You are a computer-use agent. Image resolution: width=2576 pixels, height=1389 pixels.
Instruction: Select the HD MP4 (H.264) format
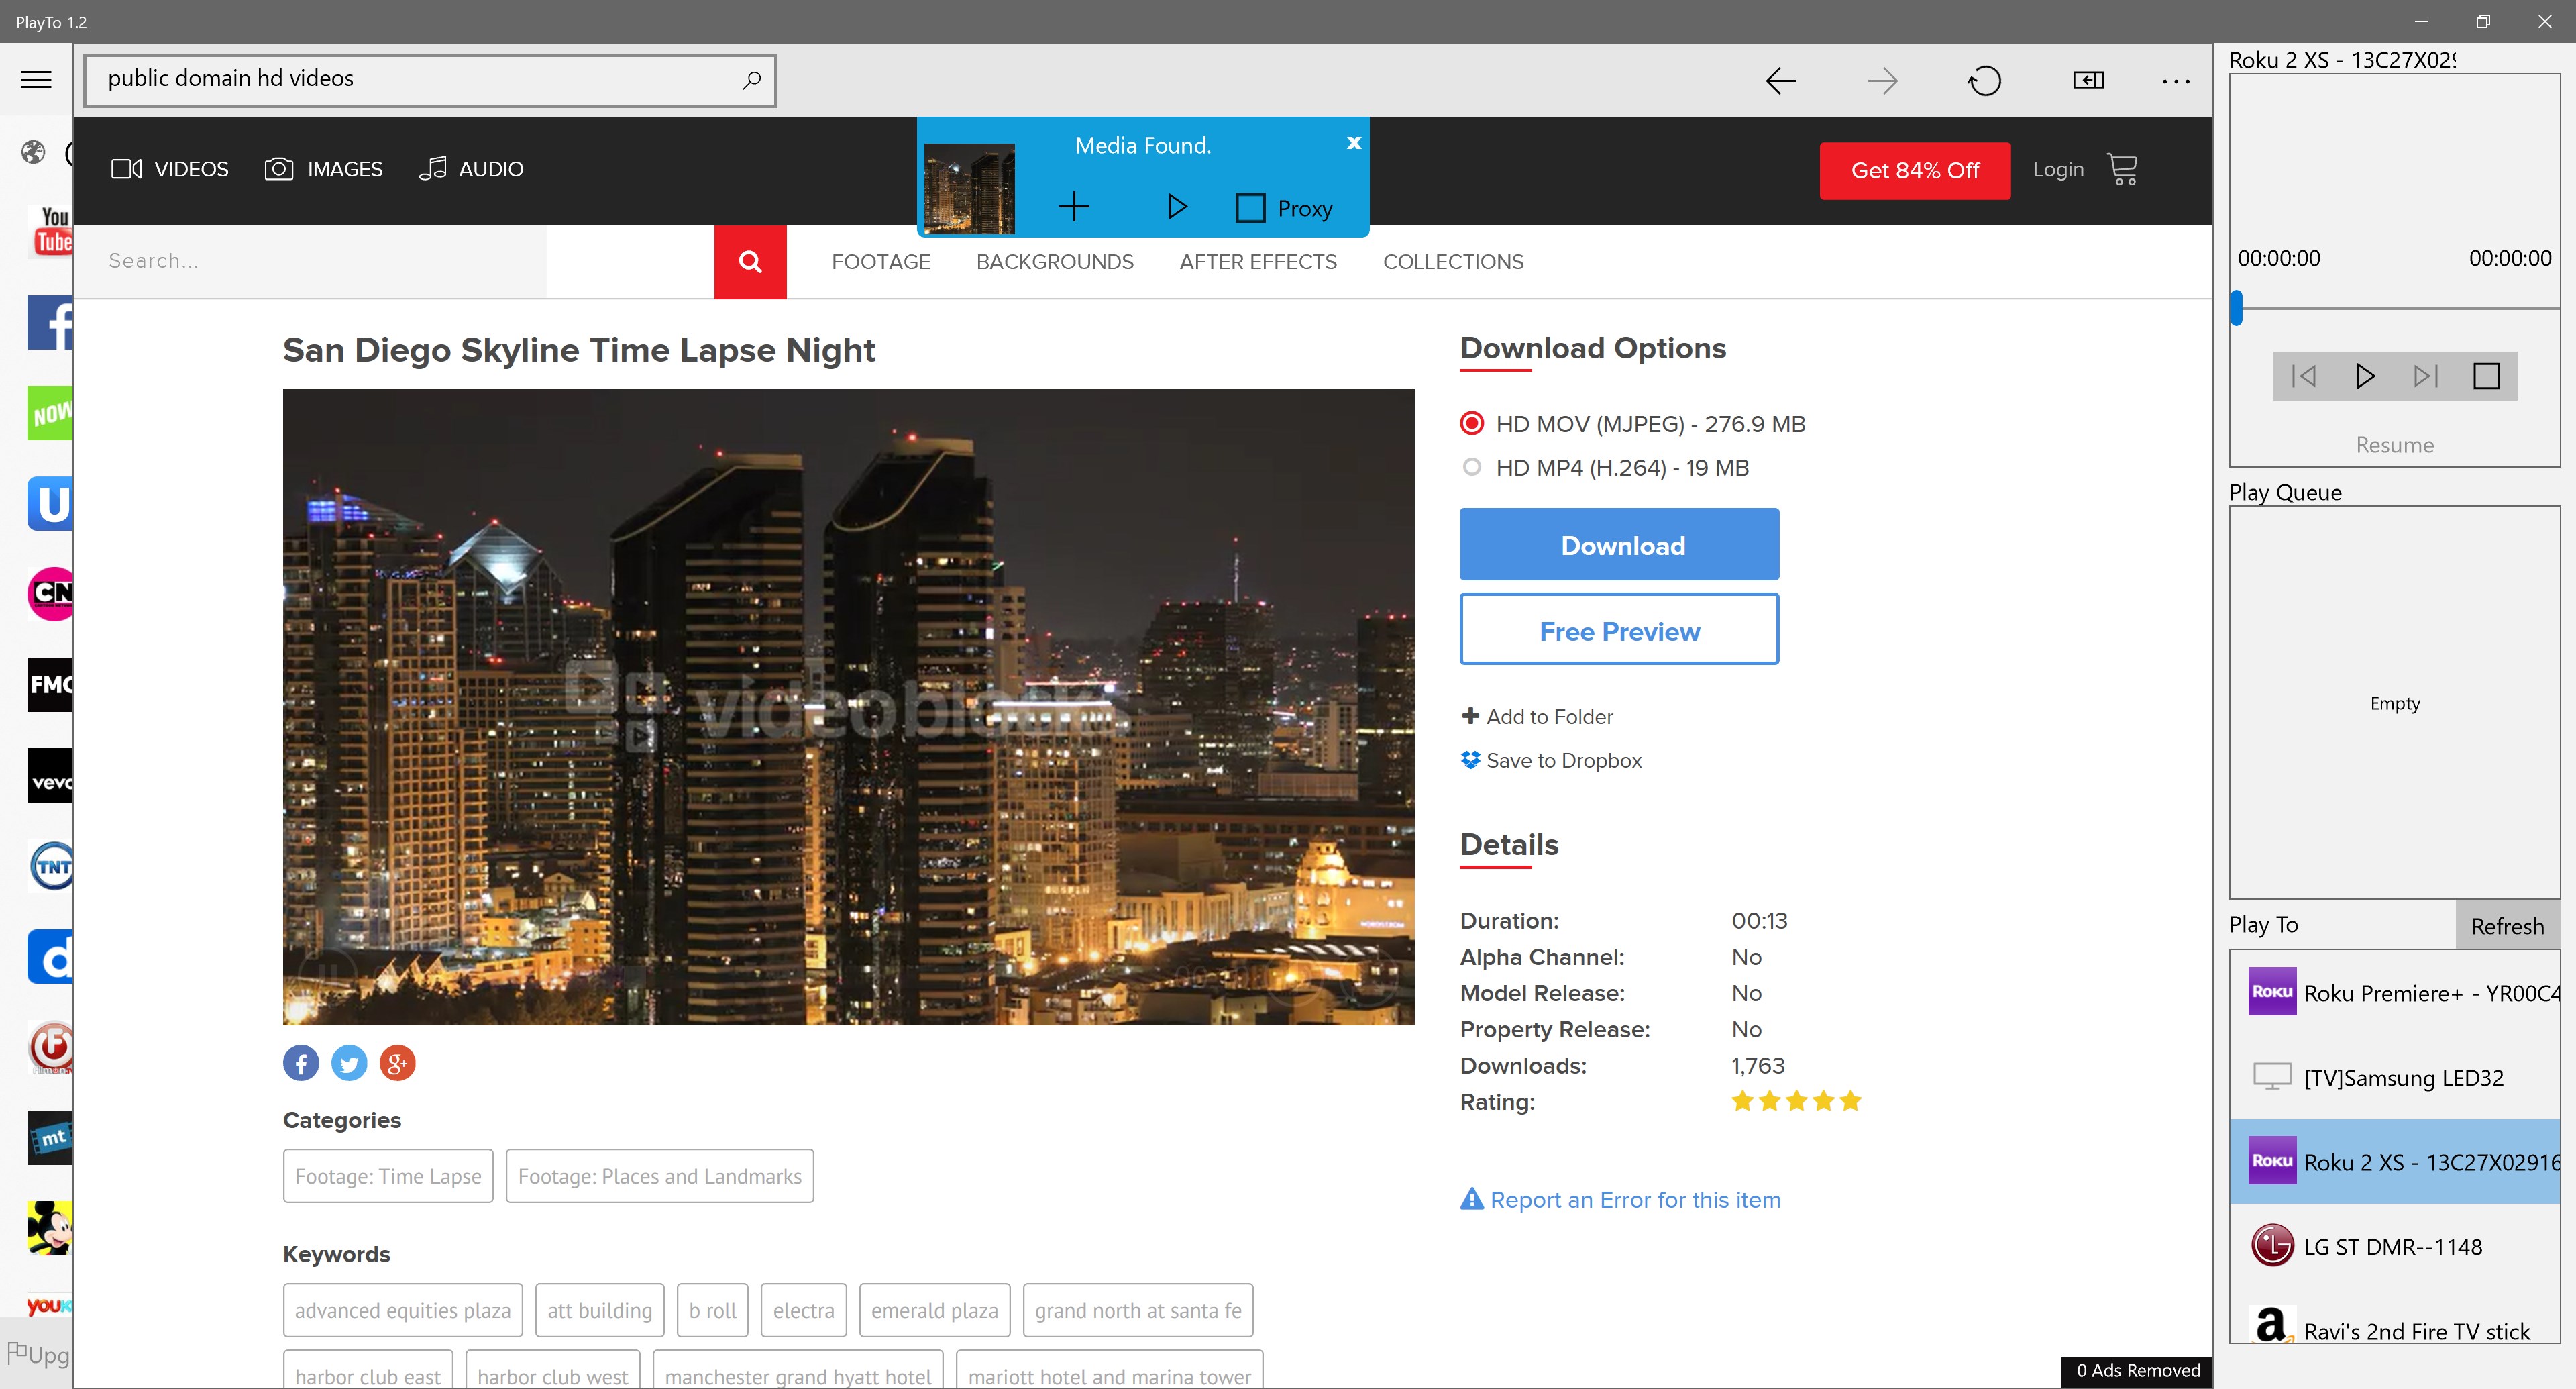[1471, 467]
